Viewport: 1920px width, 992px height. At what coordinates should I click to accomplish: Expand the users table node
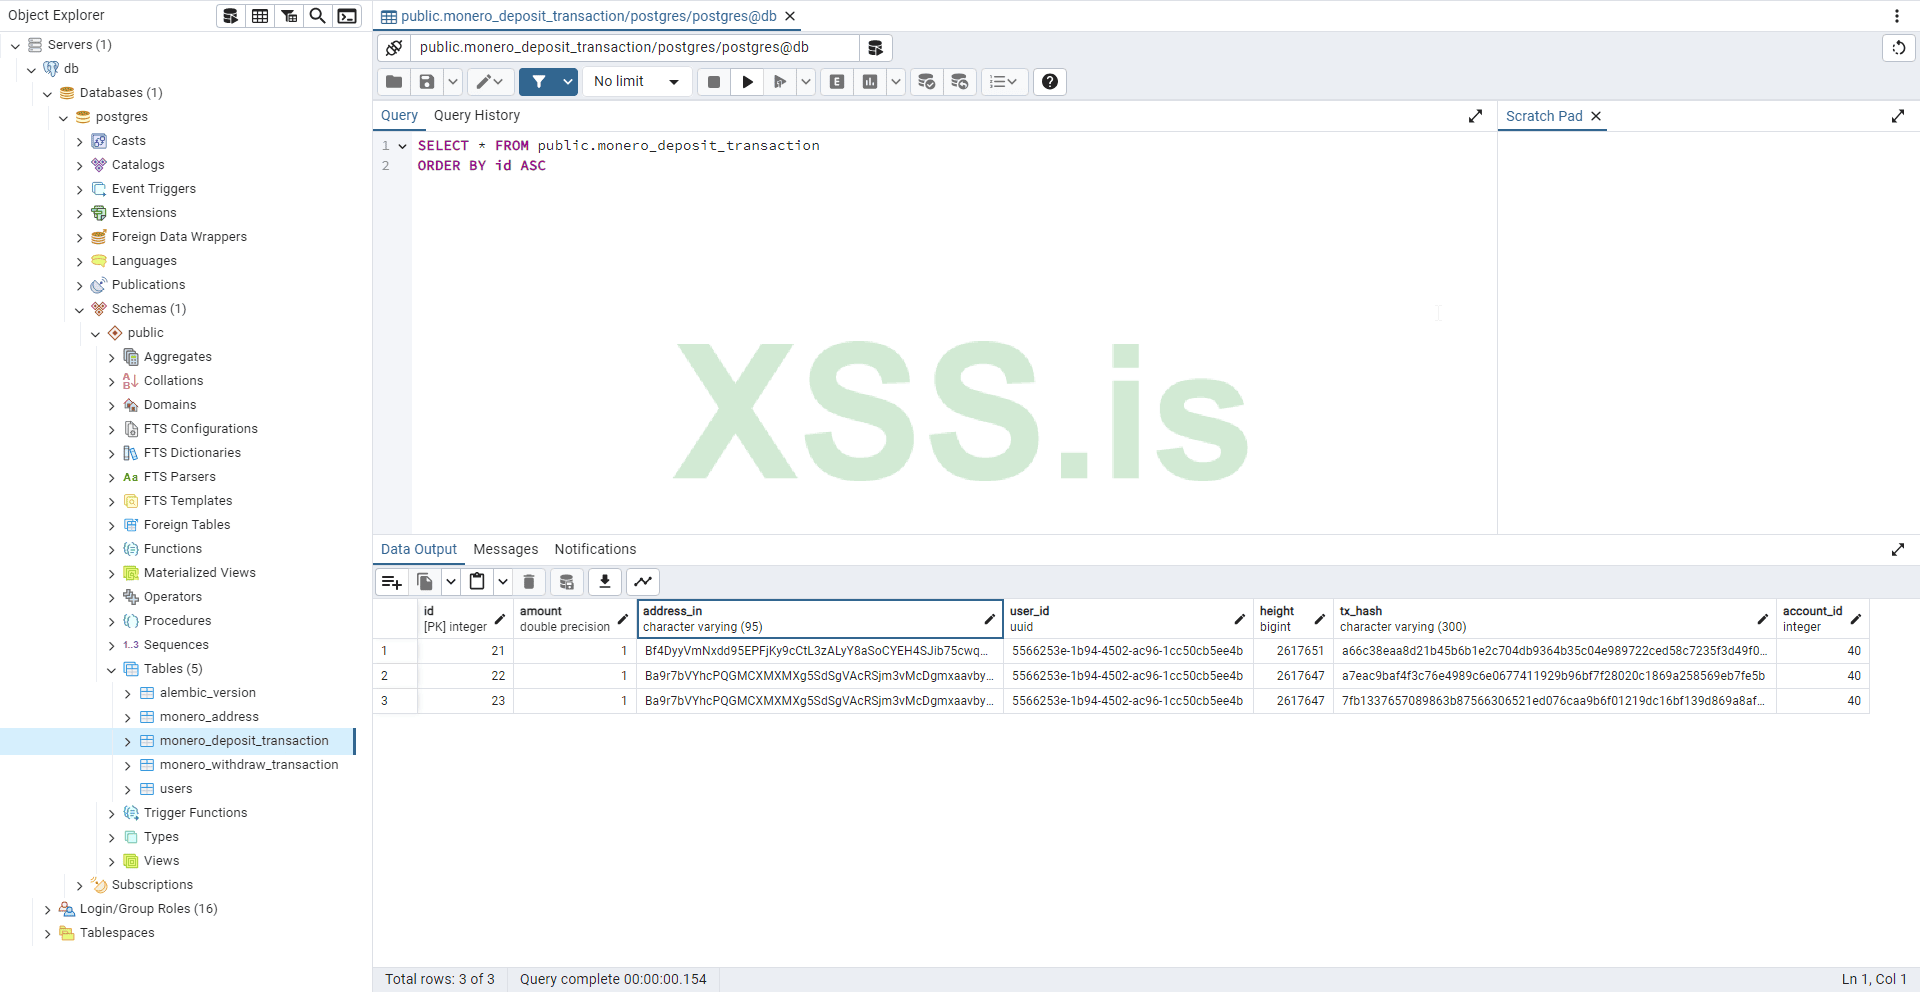tap(128, 789)
